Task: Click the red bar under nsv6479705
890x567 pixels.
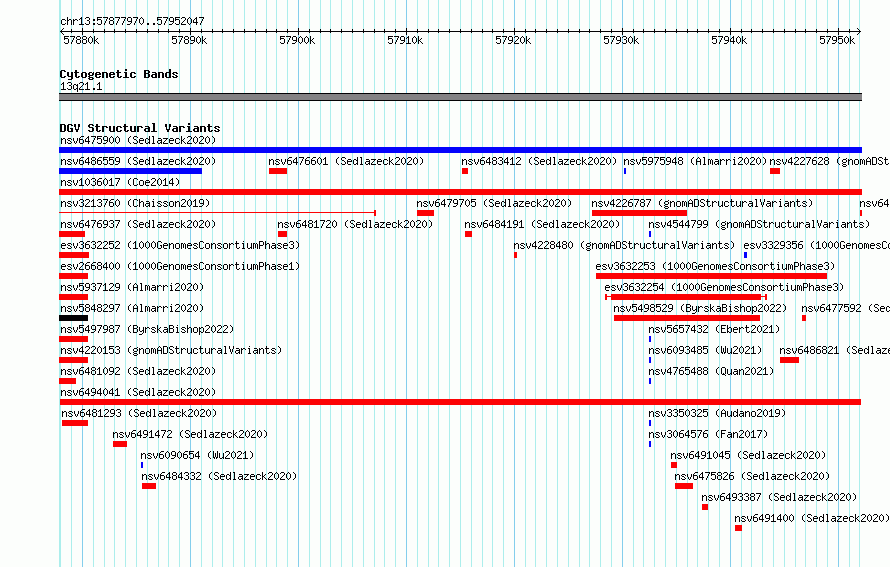Action: tap(426, 213)
